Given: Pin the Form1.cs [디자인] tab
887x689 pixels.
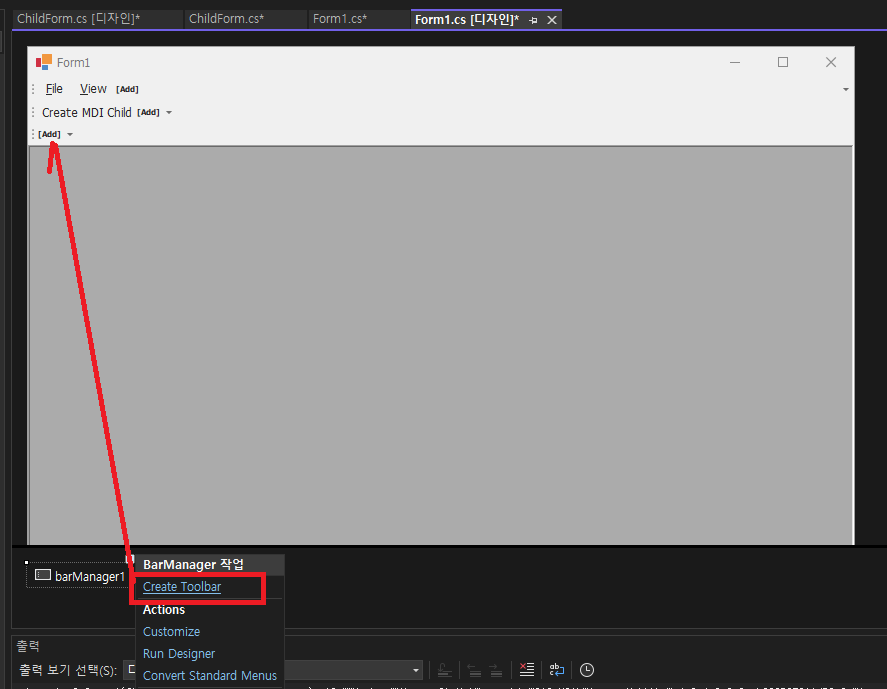Looking at the screenshot, I should (x=533, y=20).
